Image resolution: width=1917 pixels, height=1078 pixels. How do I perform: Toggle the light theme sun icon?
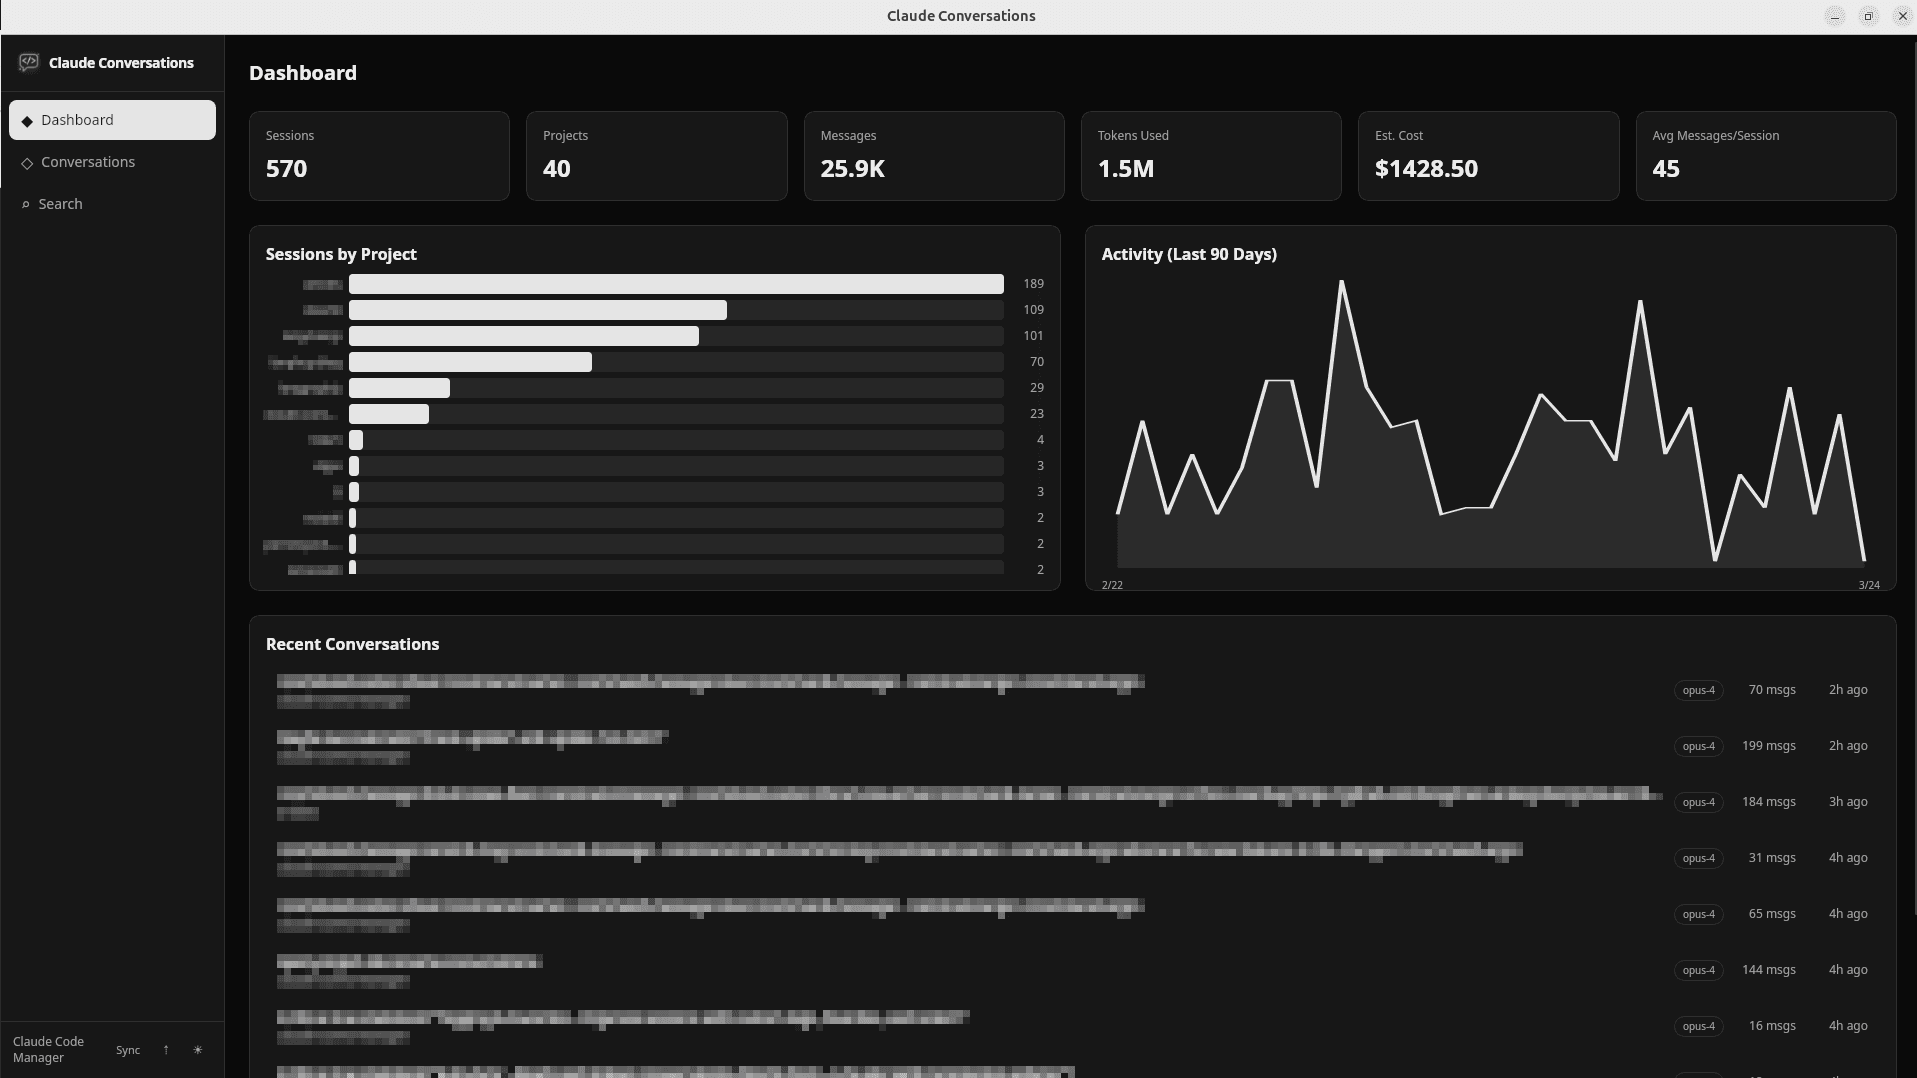click(x=198, y=1050)
